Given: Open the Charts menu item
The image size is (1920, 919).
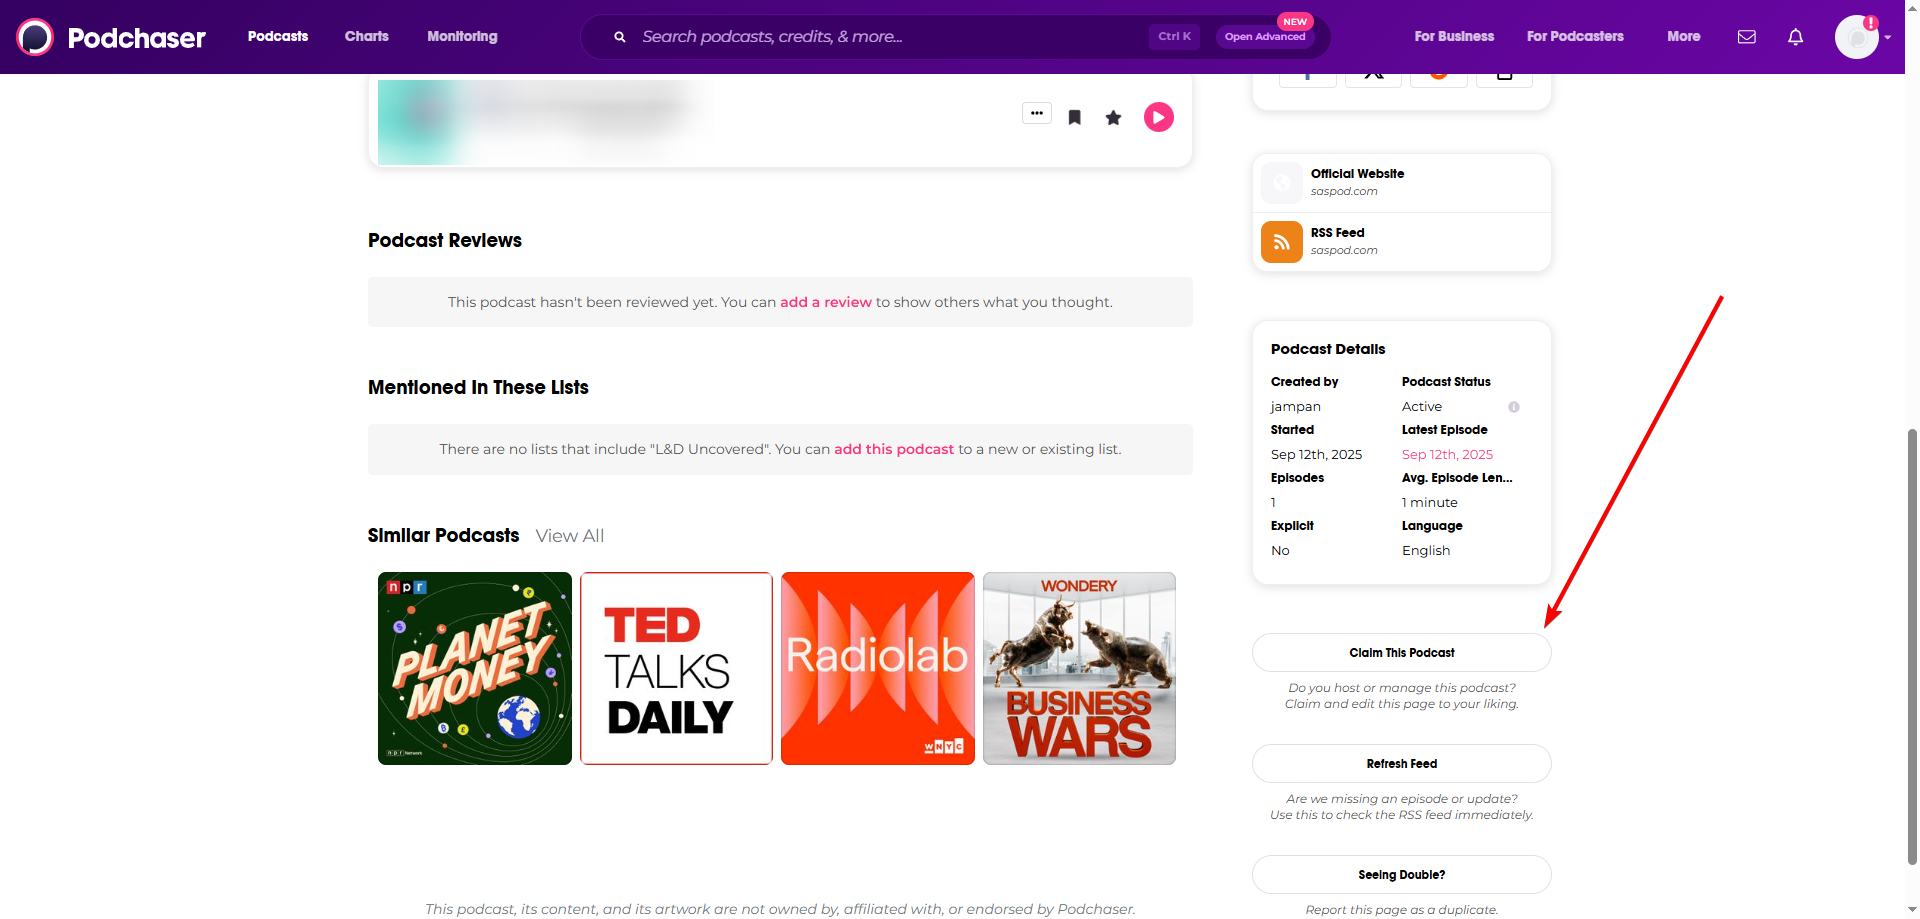Looking at the screenshot, I should click(x=366, y=37).
